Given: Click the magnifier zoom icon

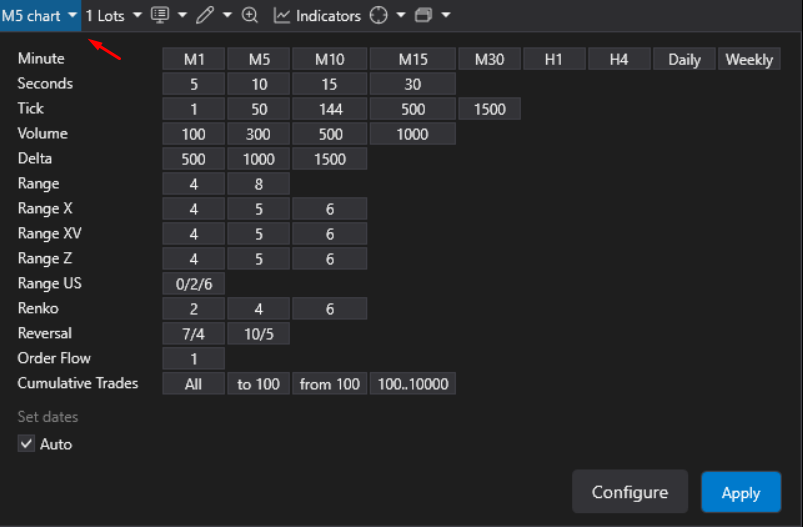Looking at the screenshot, I should click(250, 16).
